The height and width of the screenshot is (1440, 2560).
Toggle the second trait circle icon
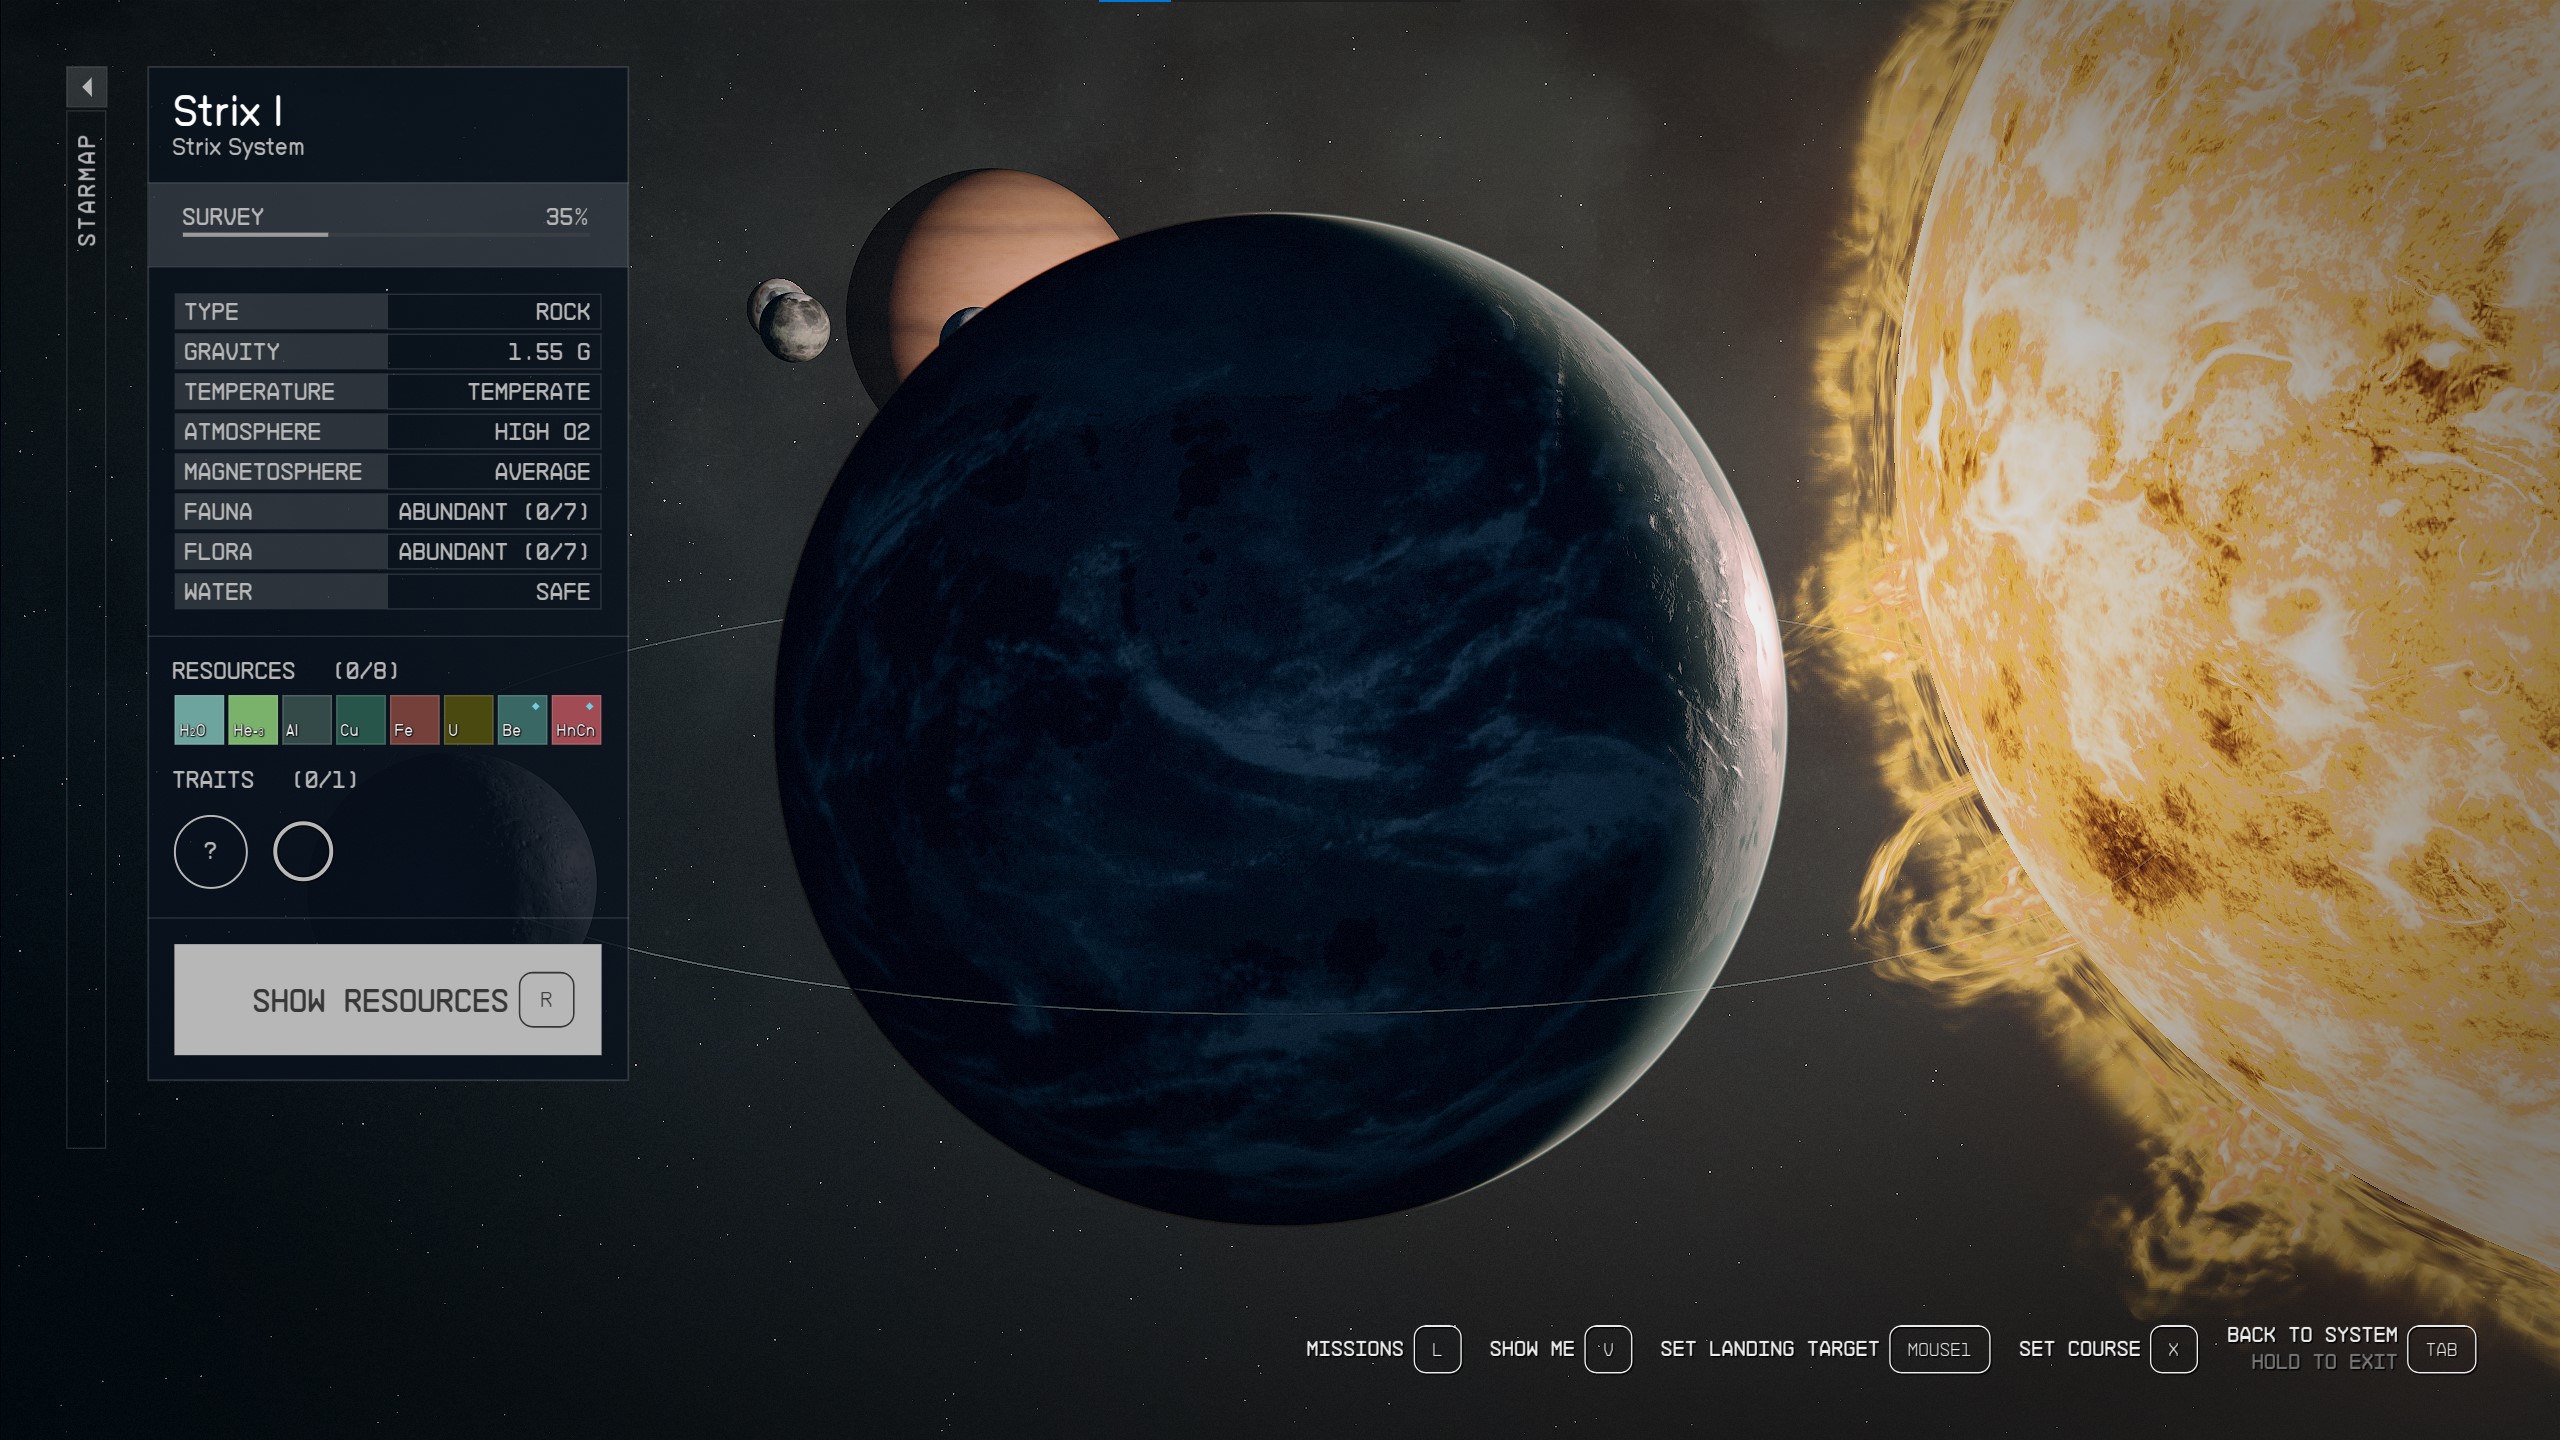coord(302,851)
